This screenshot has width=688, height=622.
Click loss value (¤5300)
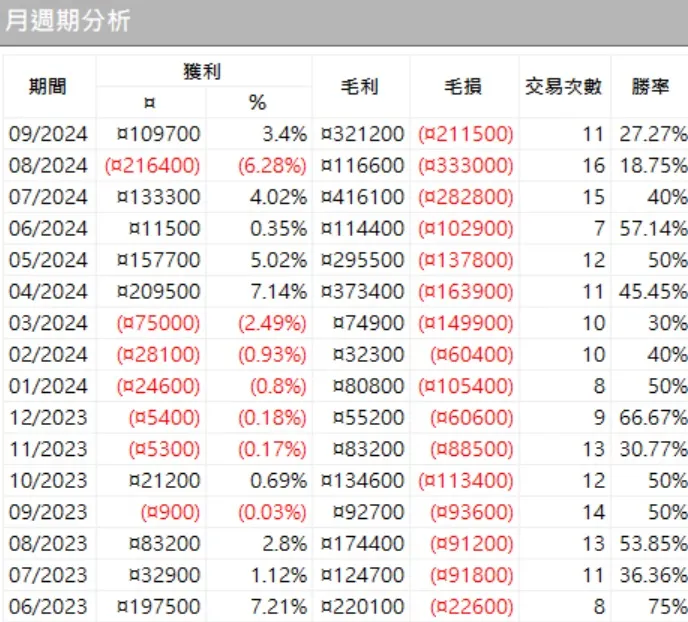click(165, 449)
